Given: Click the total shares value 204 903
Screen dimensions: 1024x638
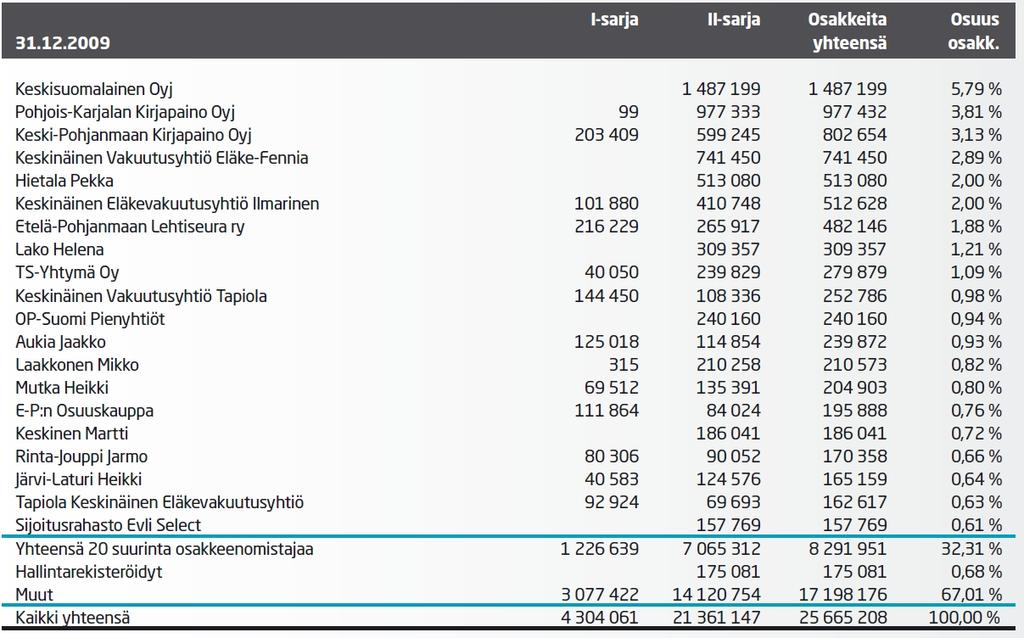Looking at the screenshot, I should (854, 387).
